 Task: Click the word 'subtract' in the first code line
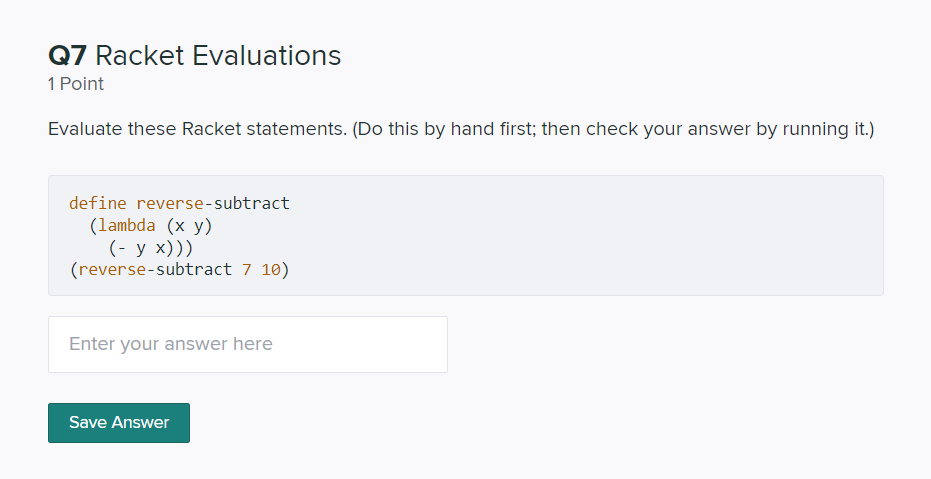[252, 203]
